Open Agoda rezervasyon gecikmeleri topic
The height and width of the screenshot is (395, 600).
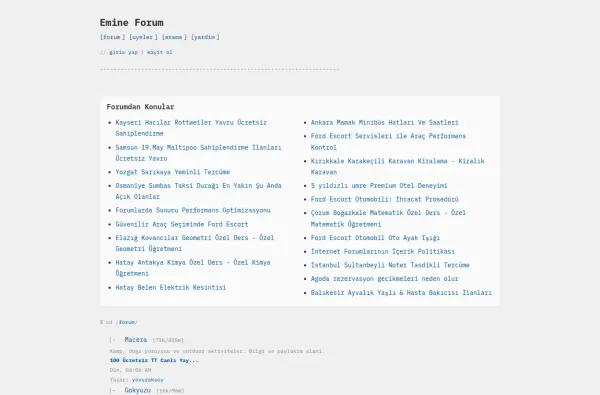[384, 279]
